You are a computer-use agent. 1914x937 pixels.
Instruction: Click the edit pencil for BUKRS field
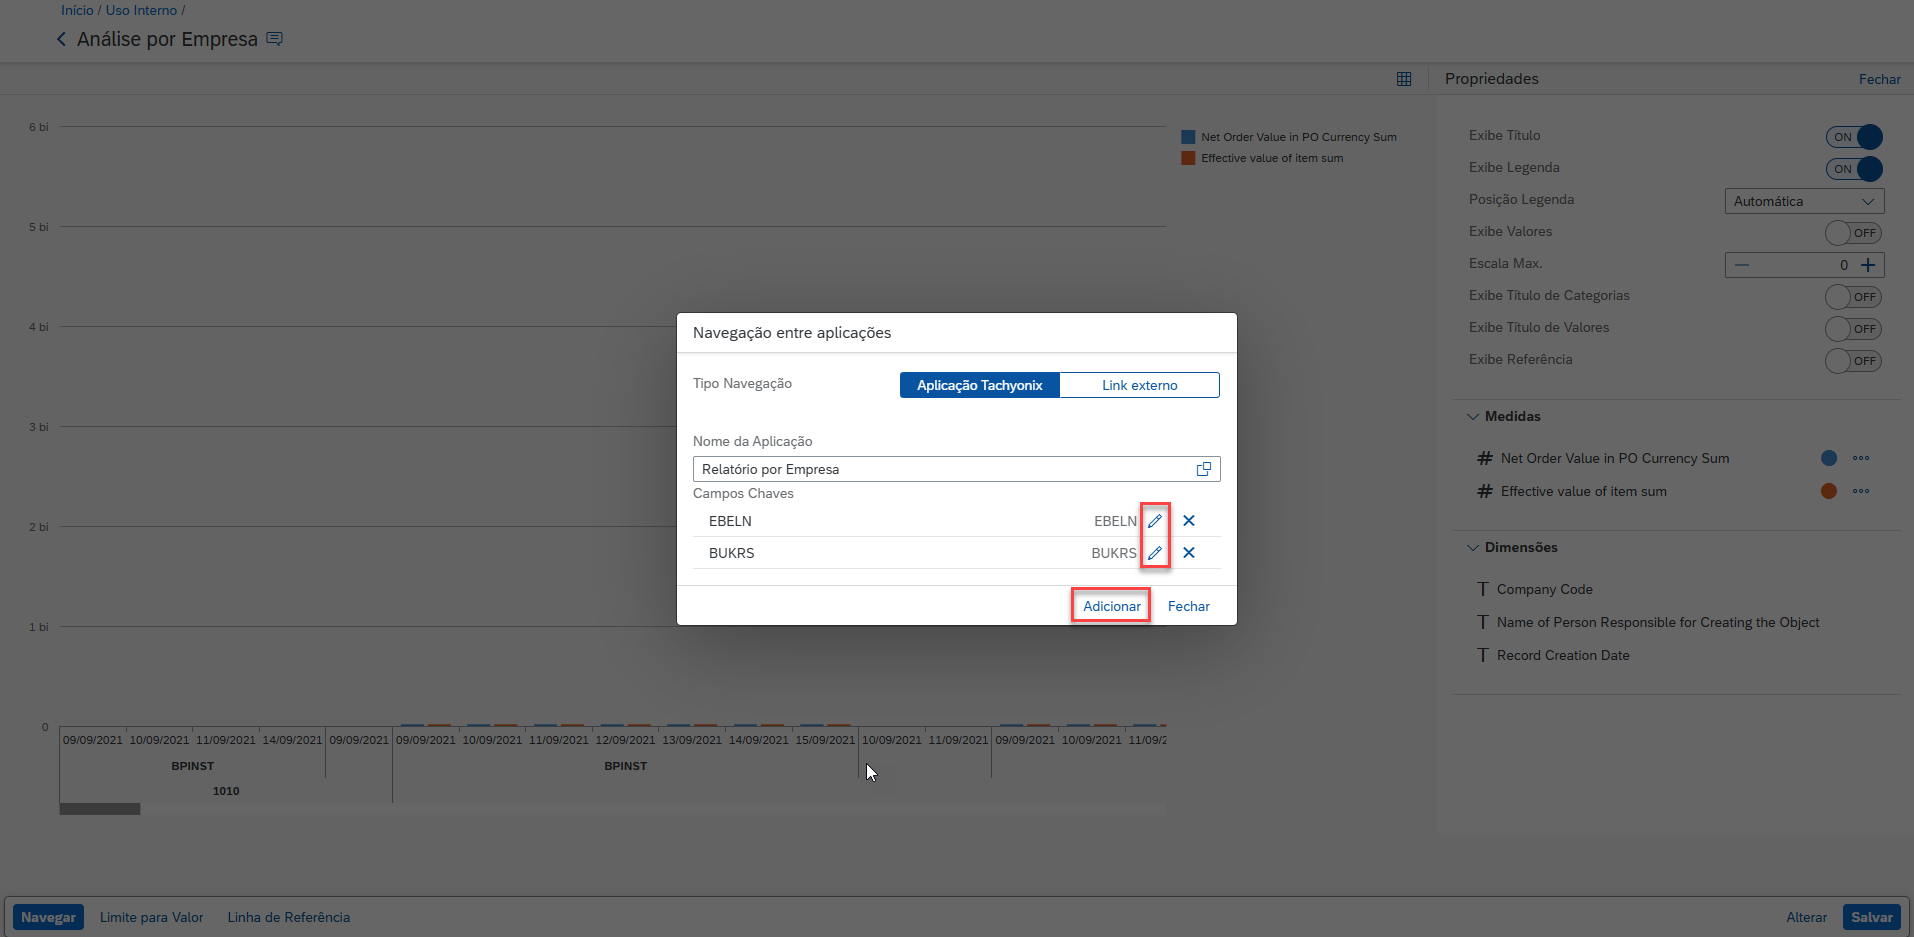point(1155,553)
